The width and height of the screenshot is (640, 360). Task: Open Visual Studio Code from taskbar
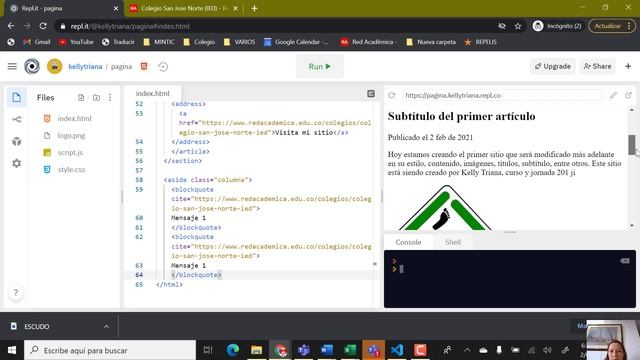click(397, 350)
